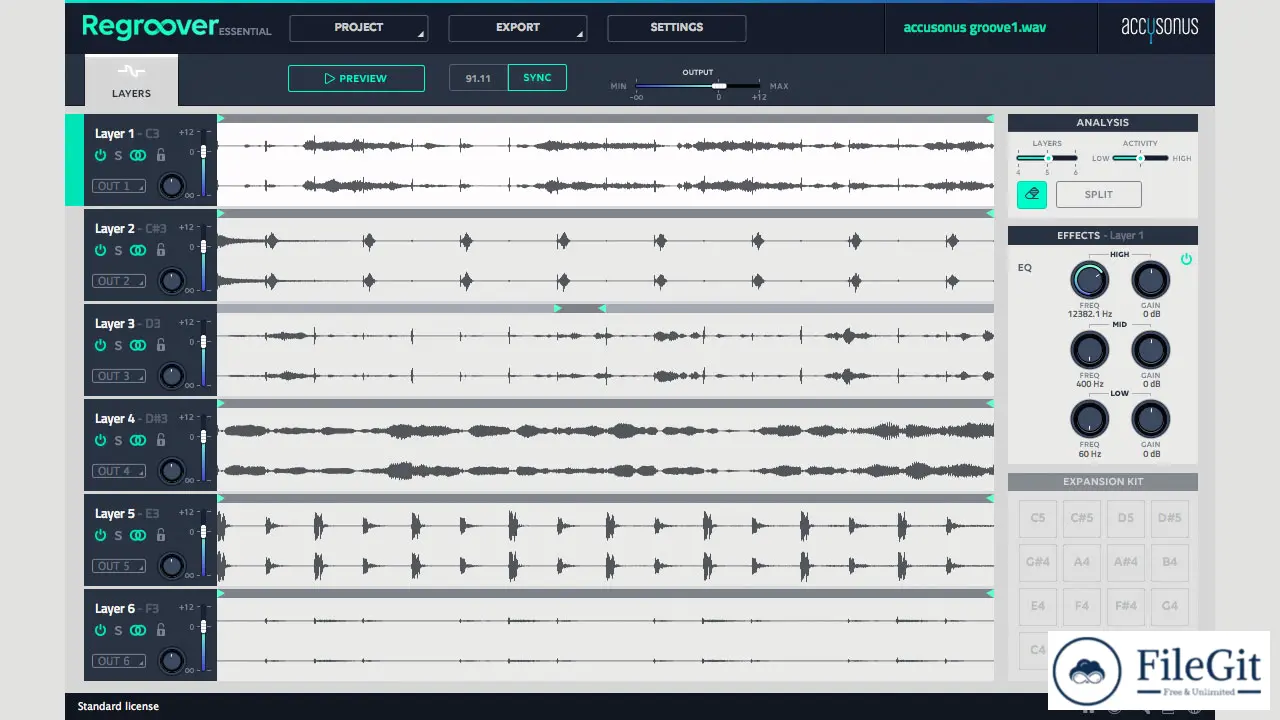Click the Layer 3 region start marker
This screenshot has width=1280, height=720.
pyautogui.click(x=558, y=308)
